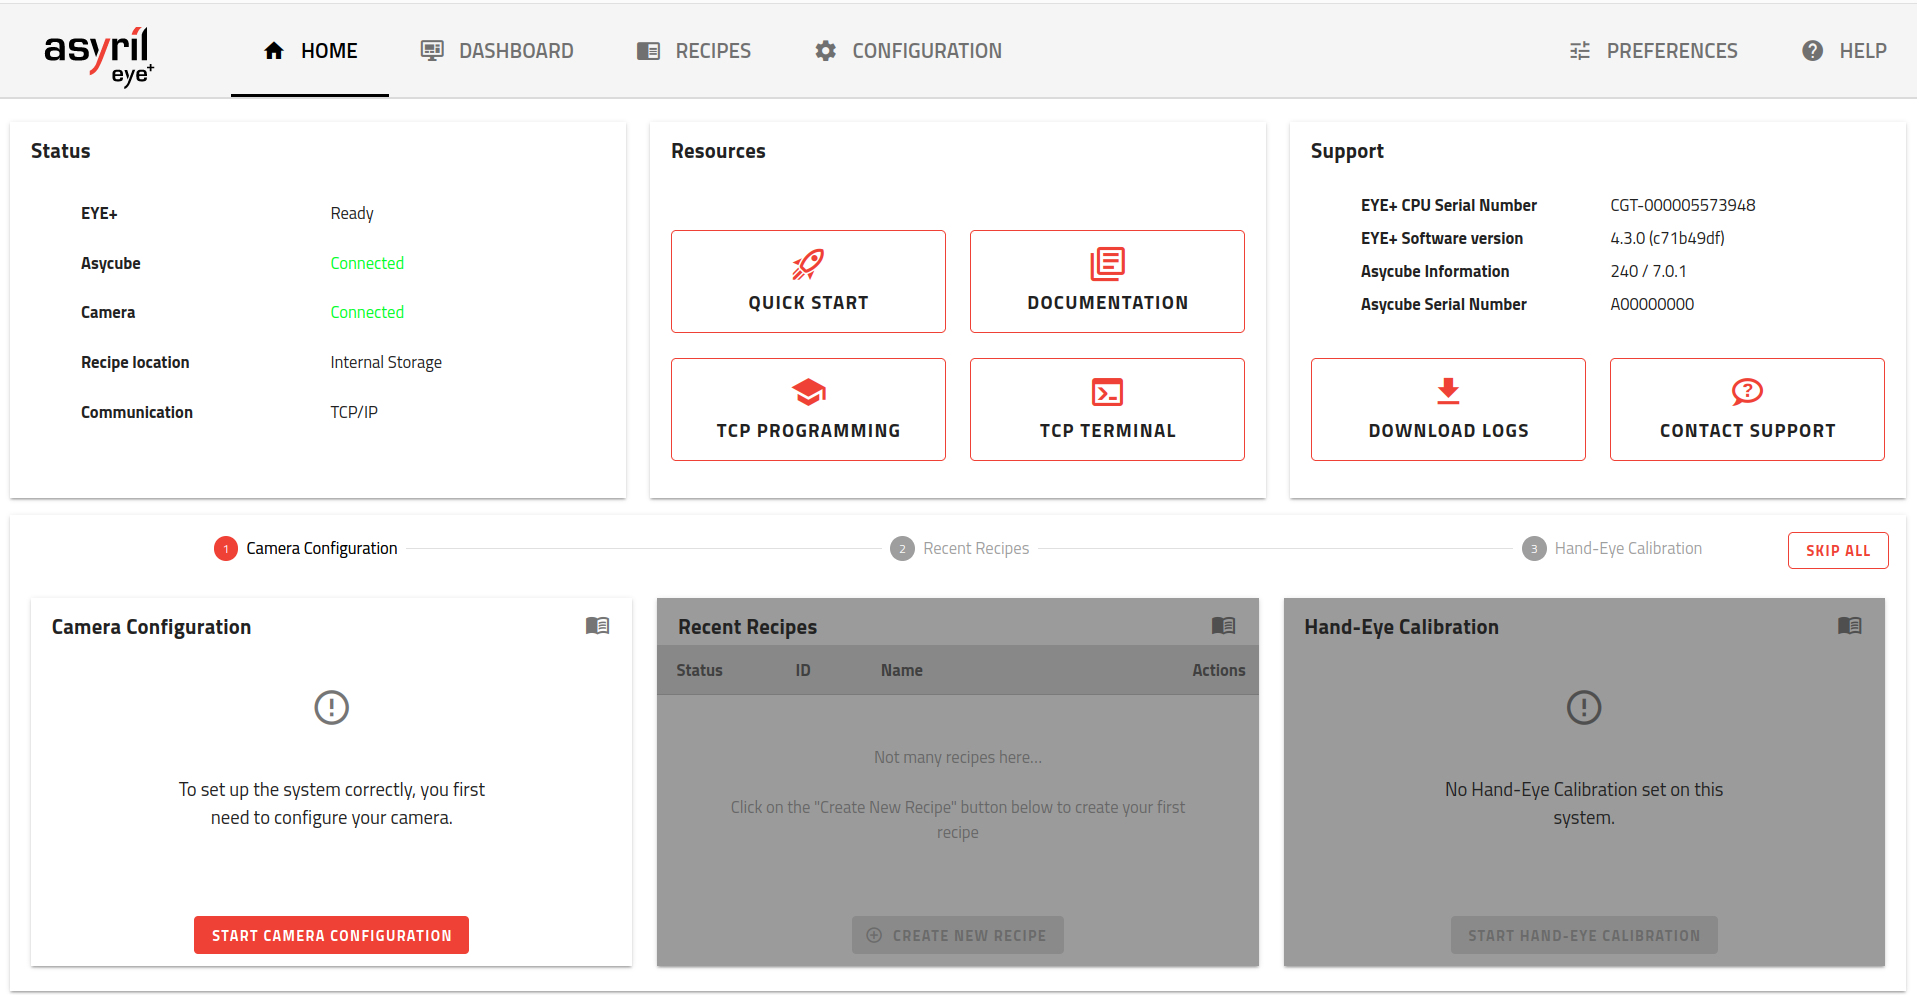Click the Skip All button
Screen dimensions: 1917x995
[1837, 551]
